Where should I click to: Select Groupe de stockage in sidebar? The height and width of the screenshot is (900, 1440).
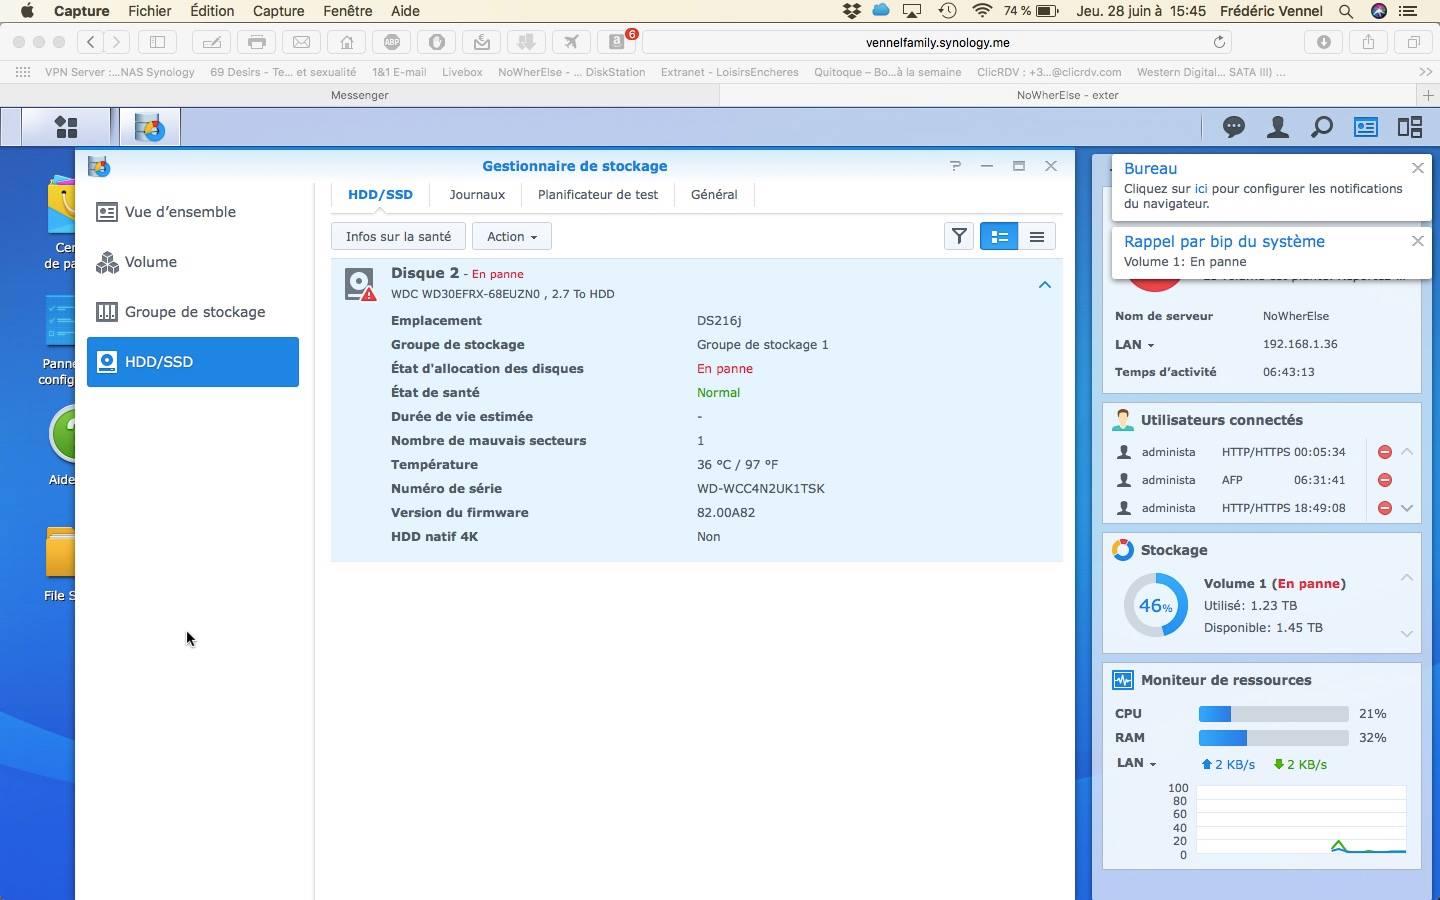coord(193,312)
